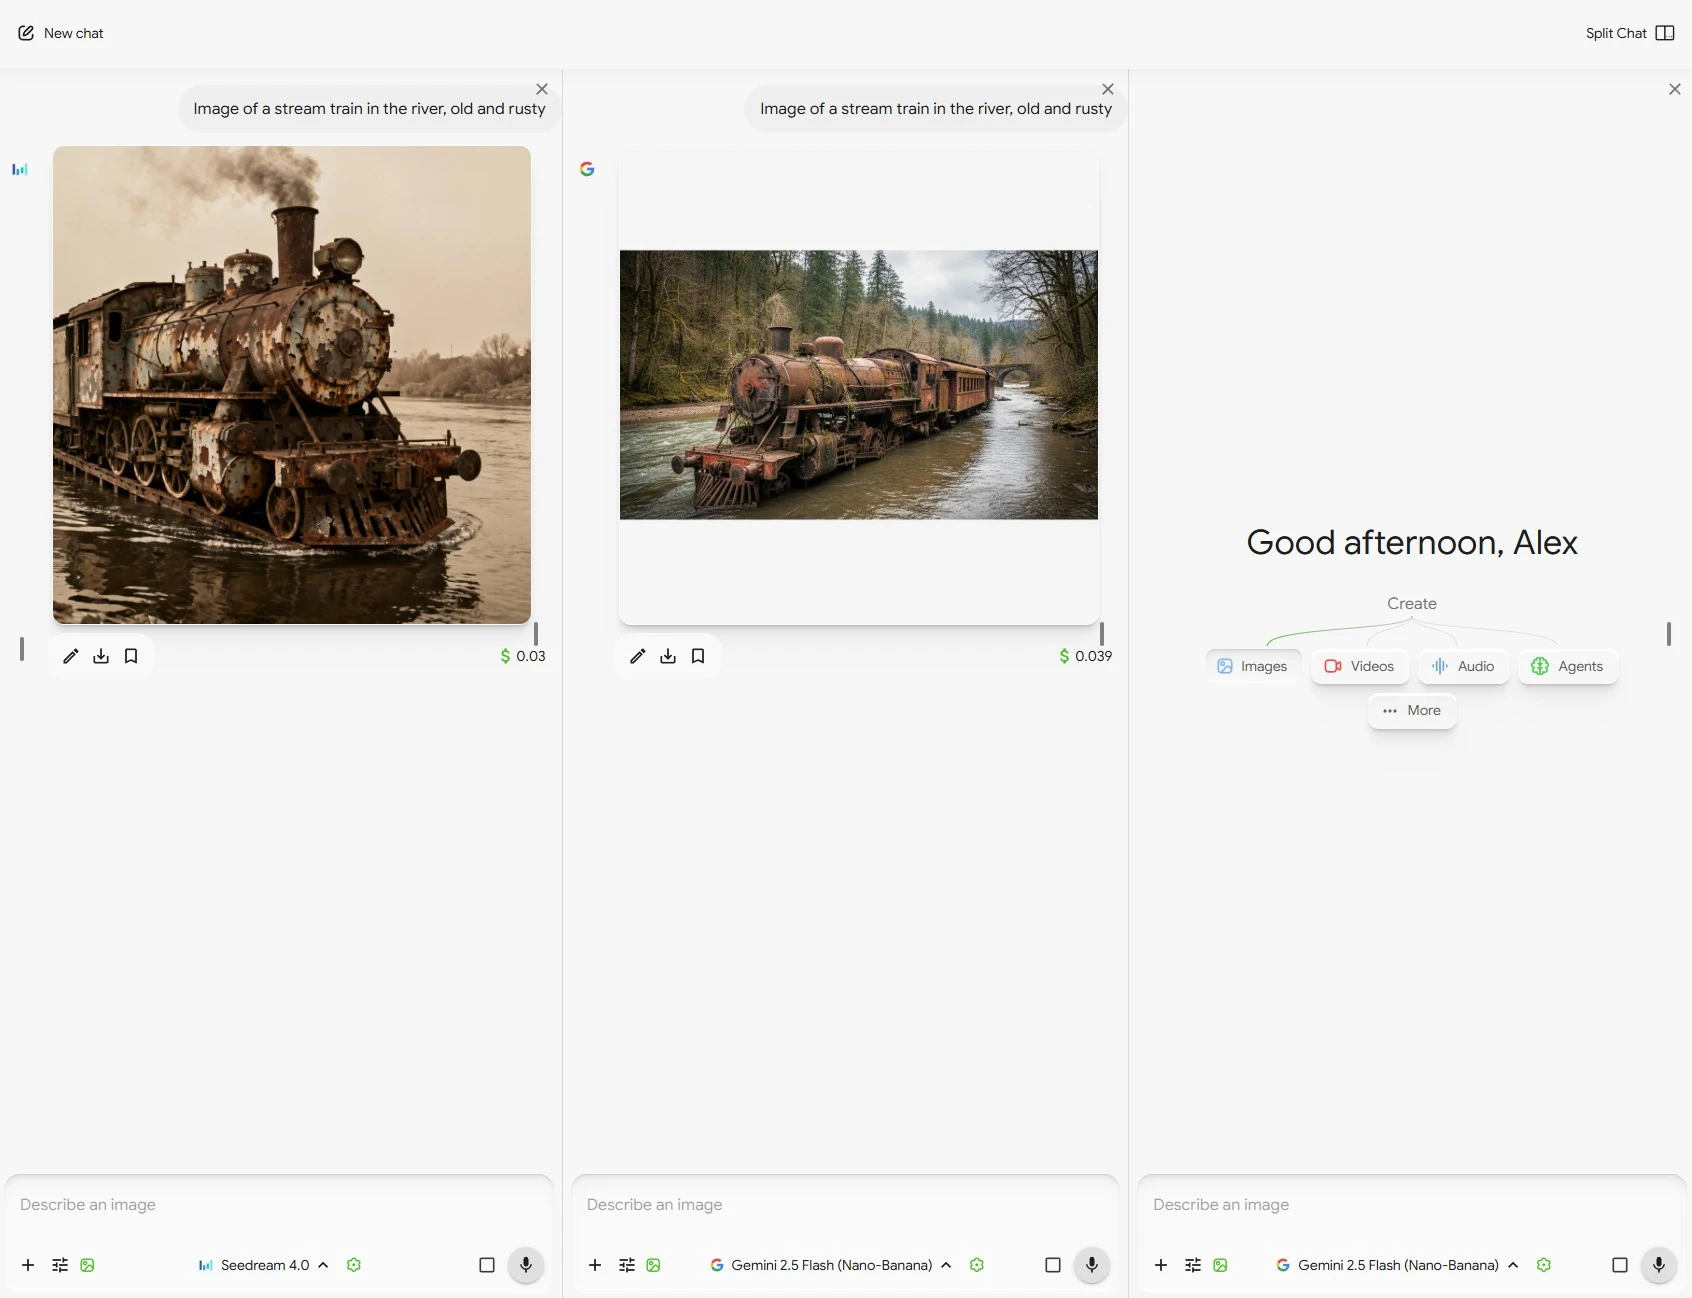
Task: Select the Audio create option
Action: pyautogui.click(x=1463, y=666)
